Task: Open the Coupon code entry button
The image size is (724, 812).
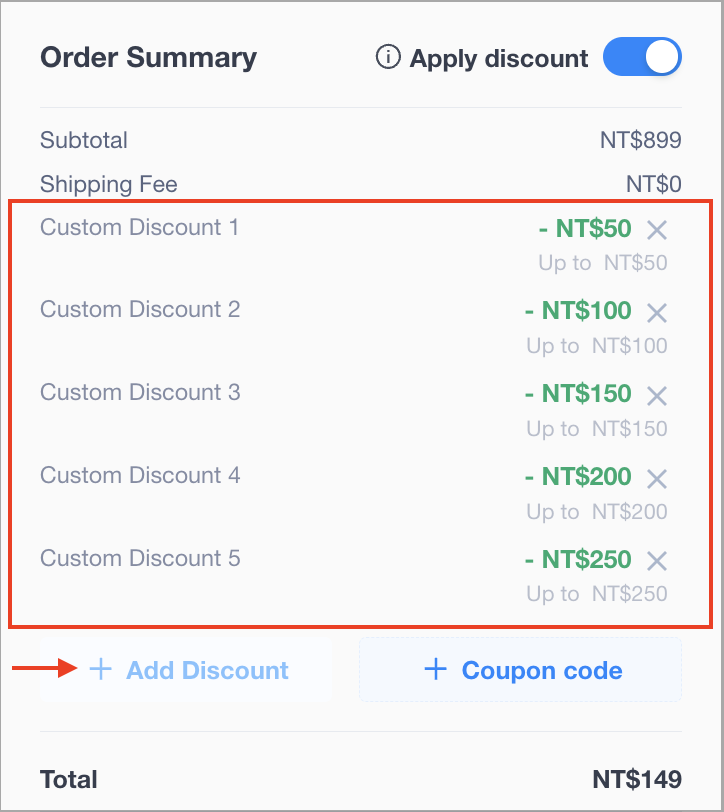Action: click(x=520, y=670)
